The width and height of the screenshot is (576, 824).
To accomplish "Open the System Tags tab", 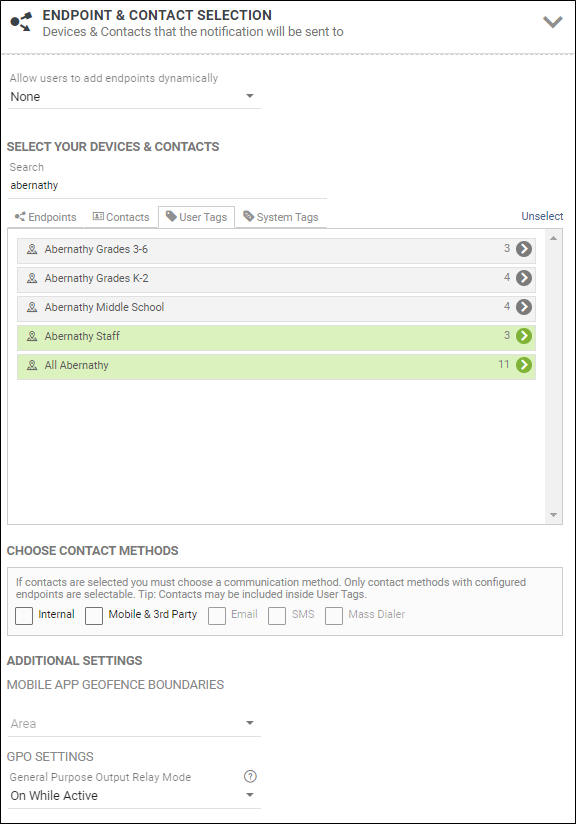I will [281, 217].
